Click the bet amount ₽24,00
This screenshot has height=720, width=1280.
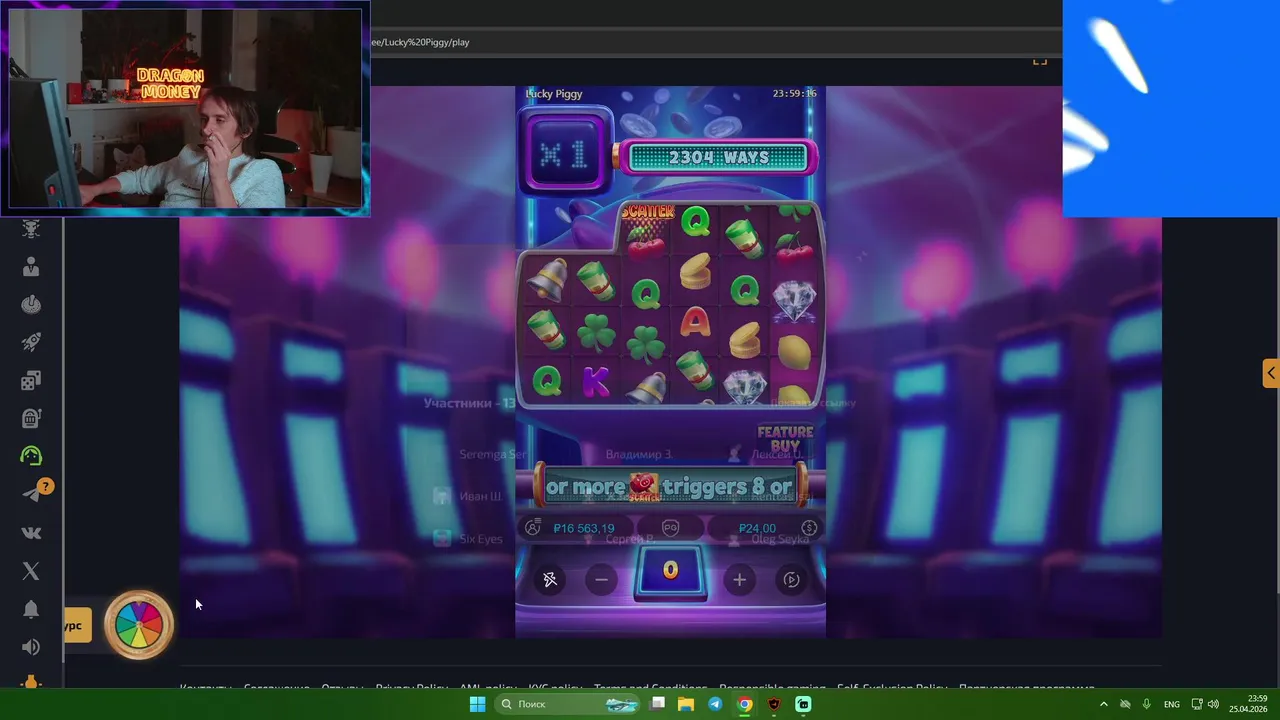pyautogui.click(x=757, y=528)
